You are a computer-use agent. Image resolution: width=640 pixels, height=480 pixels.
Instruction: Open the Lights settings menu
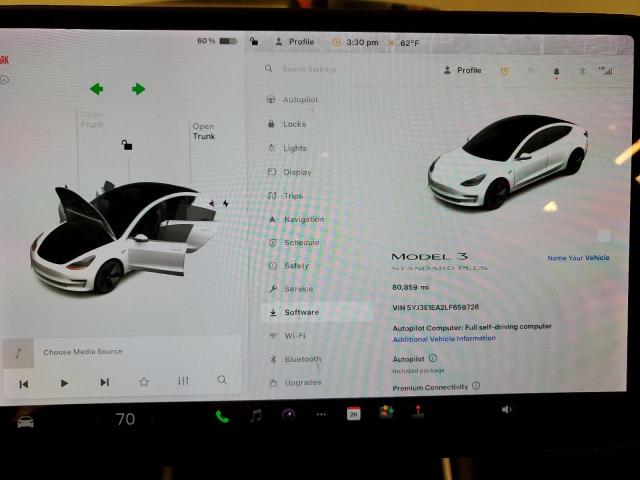287,148
